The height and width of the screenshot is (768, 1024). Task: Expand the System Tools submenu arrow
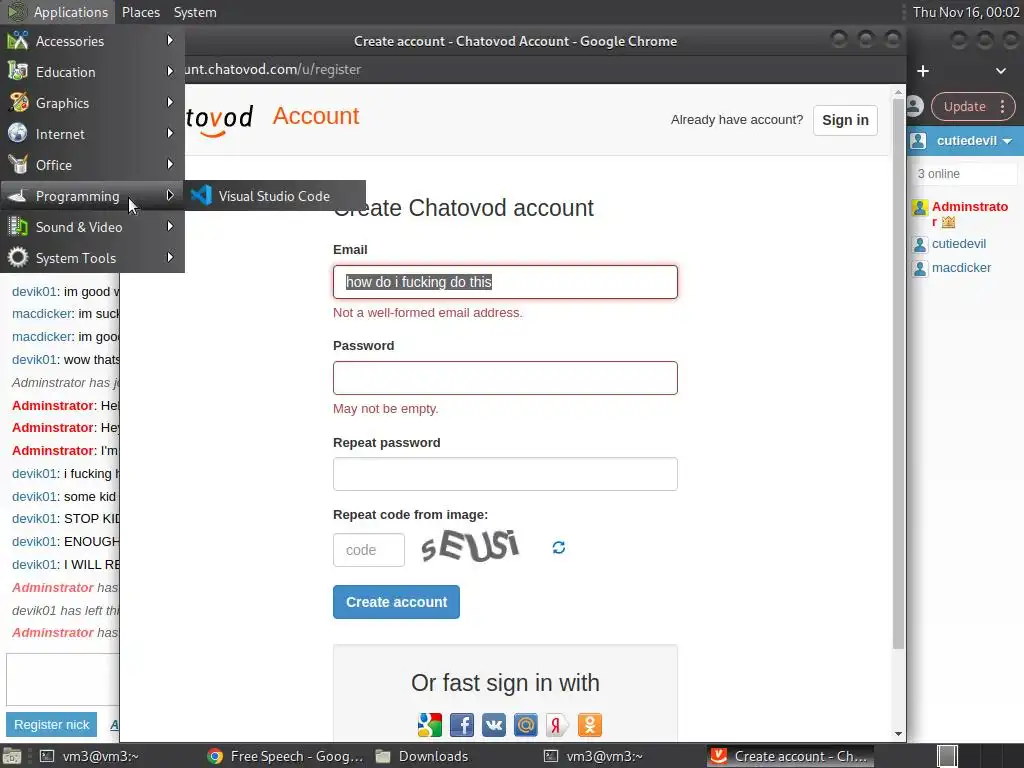170,257
